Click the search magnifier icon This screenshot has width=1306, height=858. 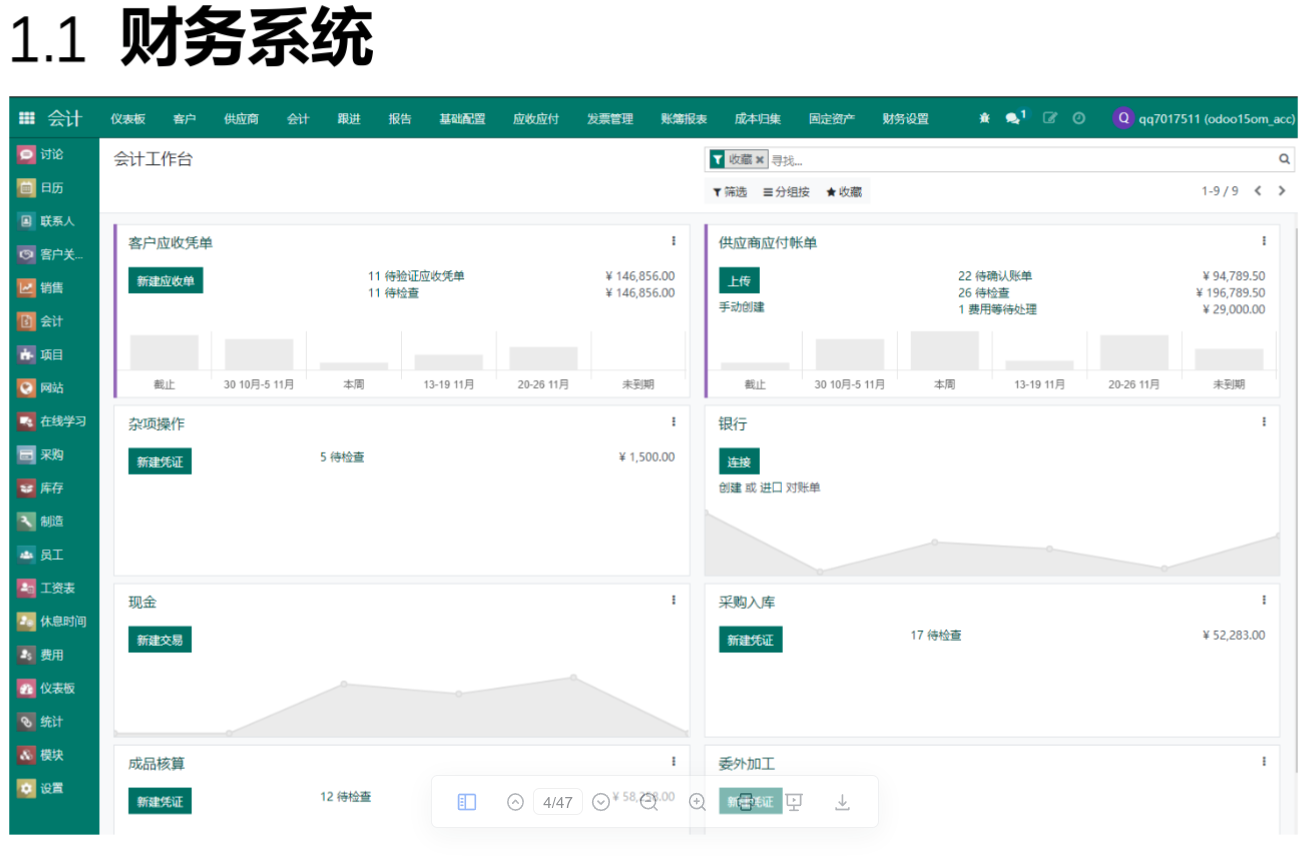(1284, 159)
